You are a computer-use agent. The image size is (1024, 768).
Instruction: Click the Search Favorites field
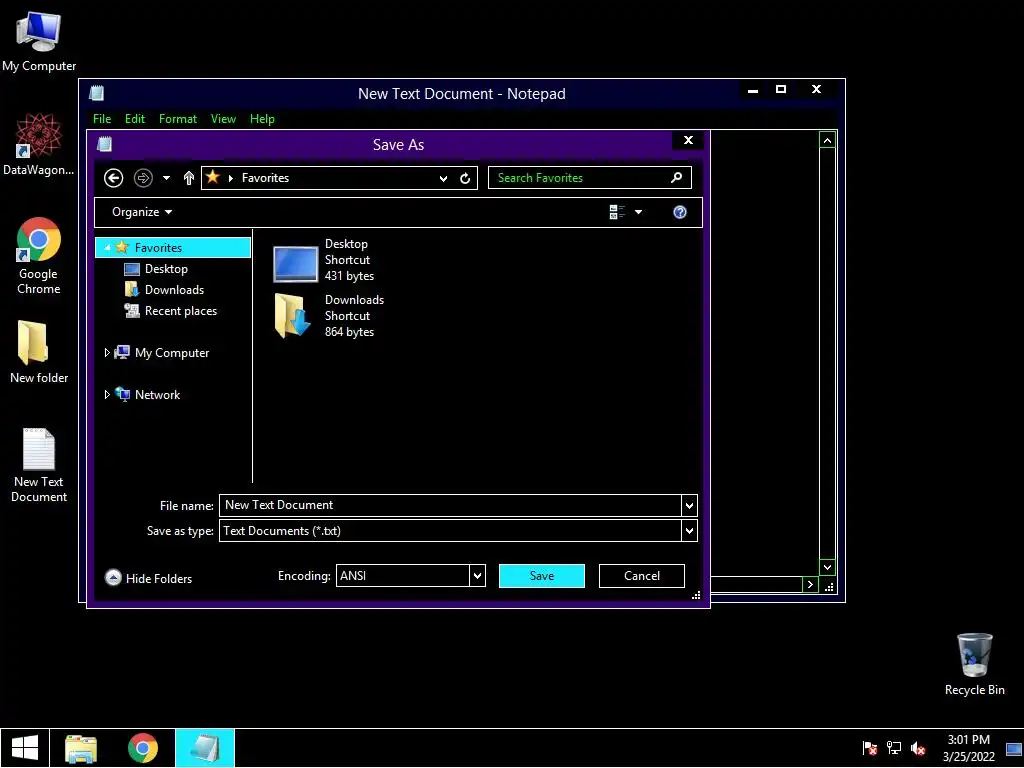click(x=590, y=178)
